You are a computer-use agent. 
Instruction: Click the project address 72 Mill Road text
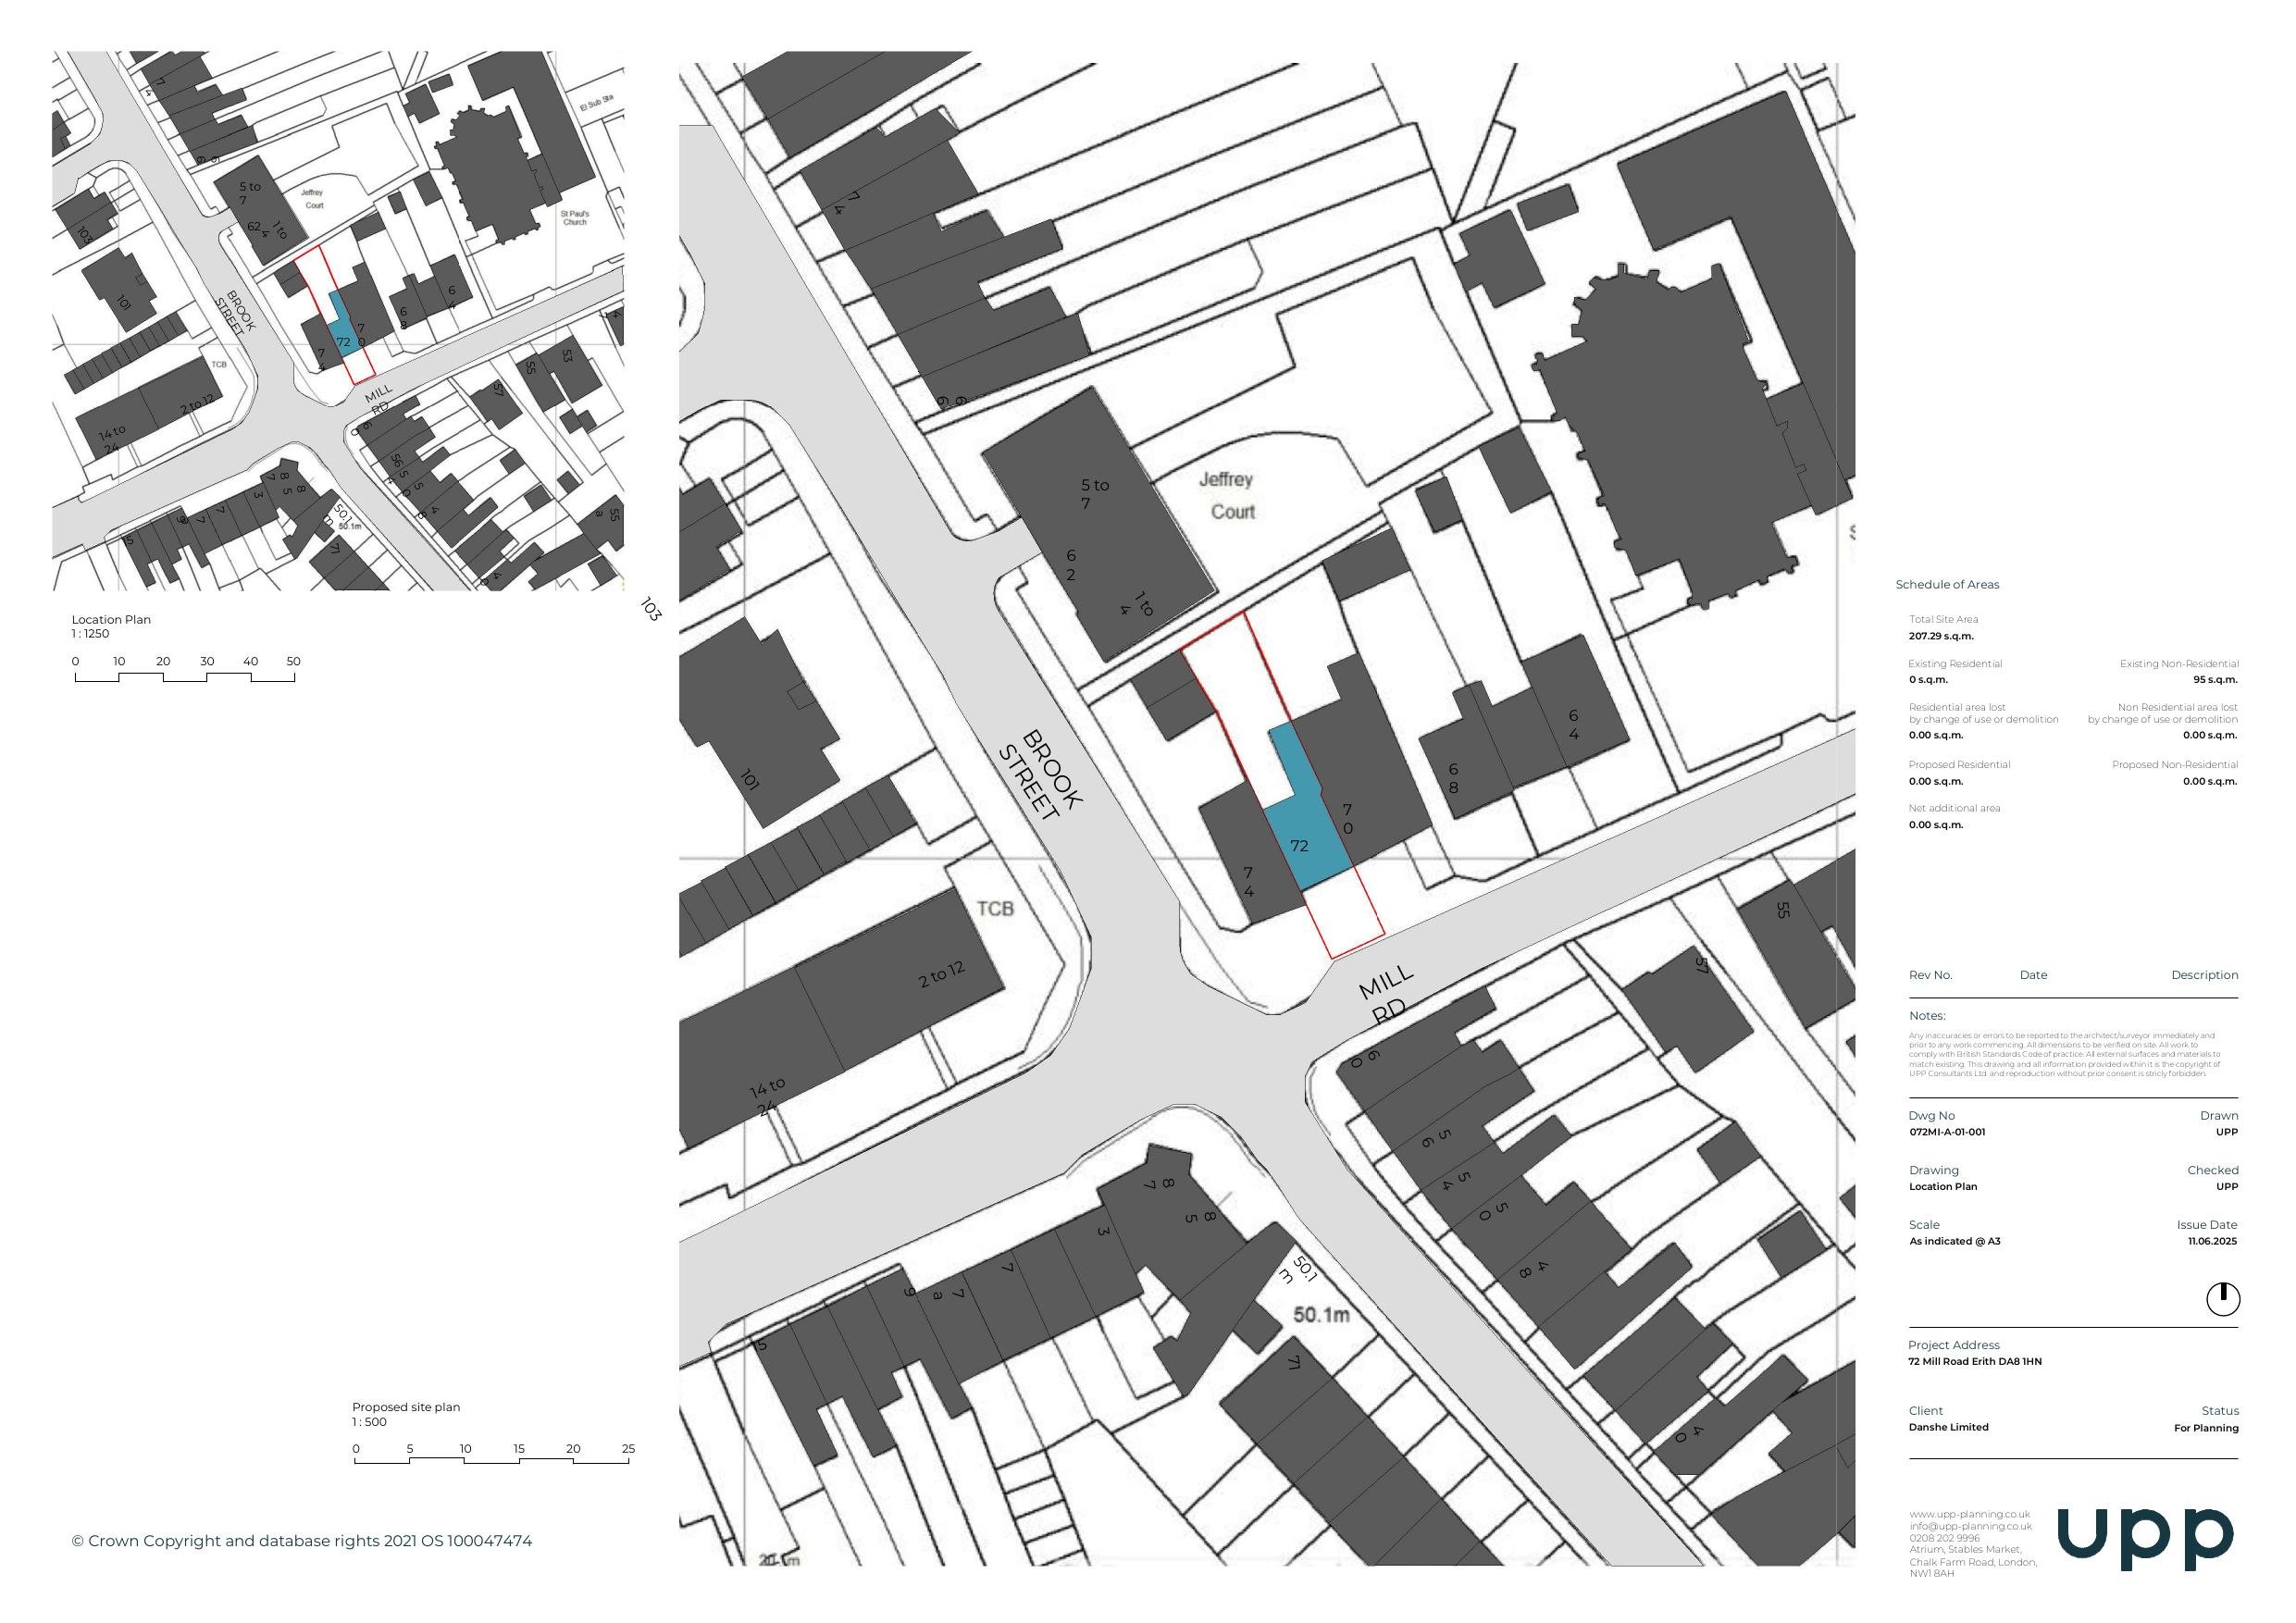coord(1974,1361)
